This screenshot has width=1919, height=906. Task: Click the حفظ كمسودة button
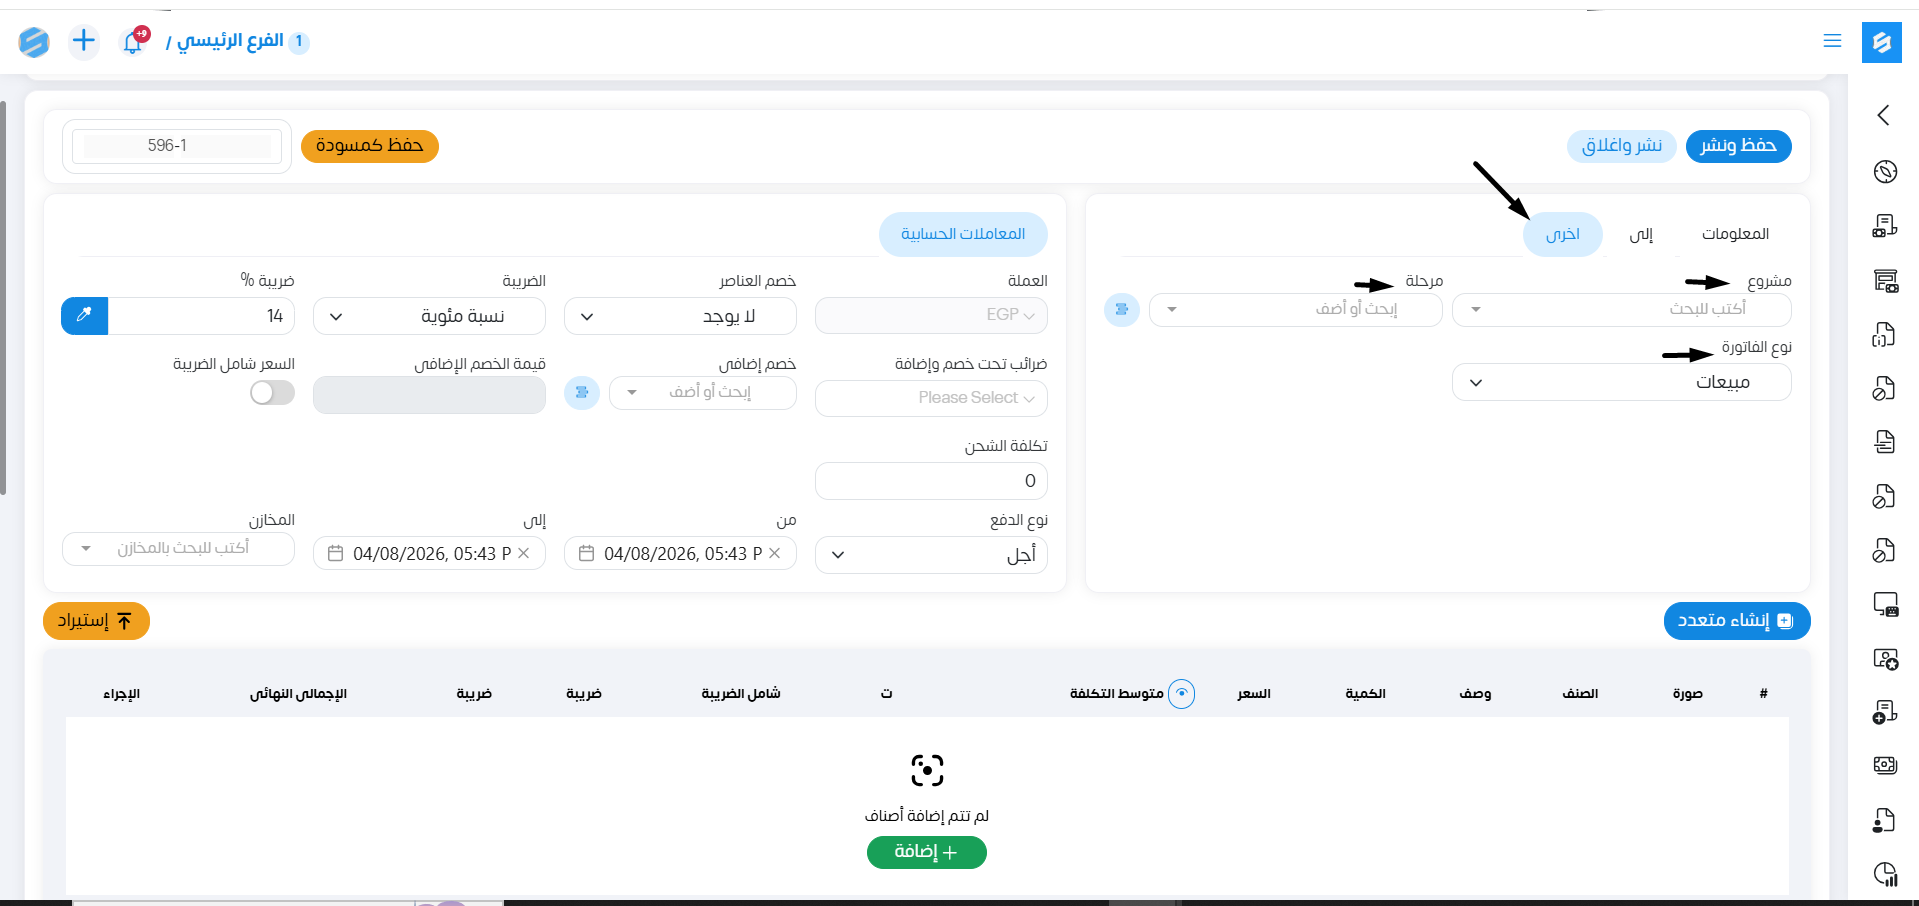click(x=369, y=146)
